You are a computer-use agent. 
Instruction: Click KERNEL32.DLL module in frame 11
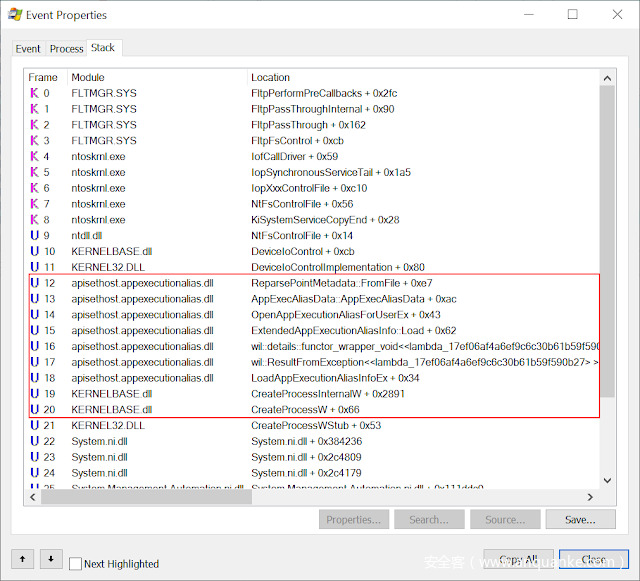coord(108,267)
